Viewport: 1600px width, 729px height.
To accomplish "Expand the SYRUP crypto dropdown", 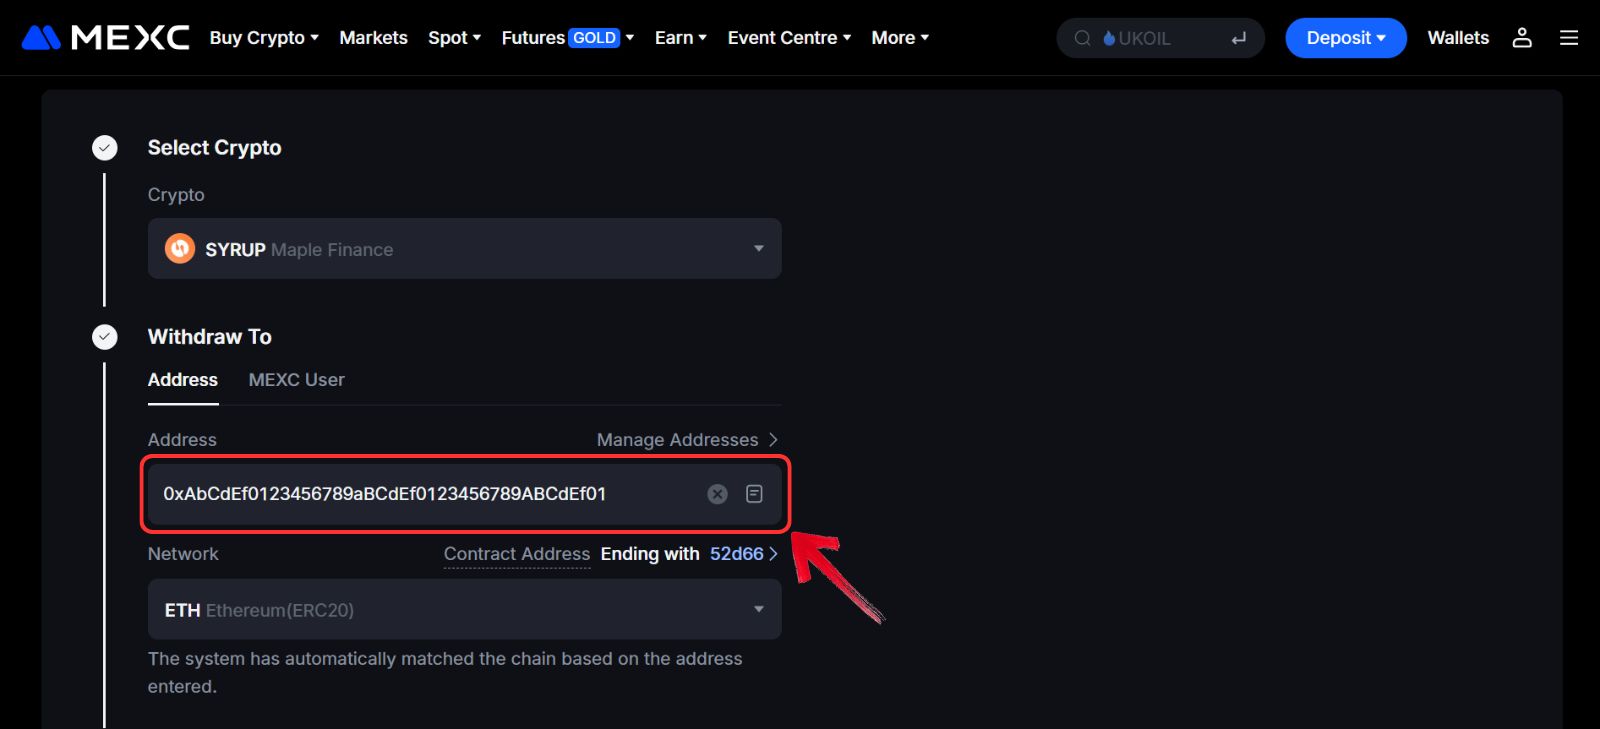I will pos(758,249).
